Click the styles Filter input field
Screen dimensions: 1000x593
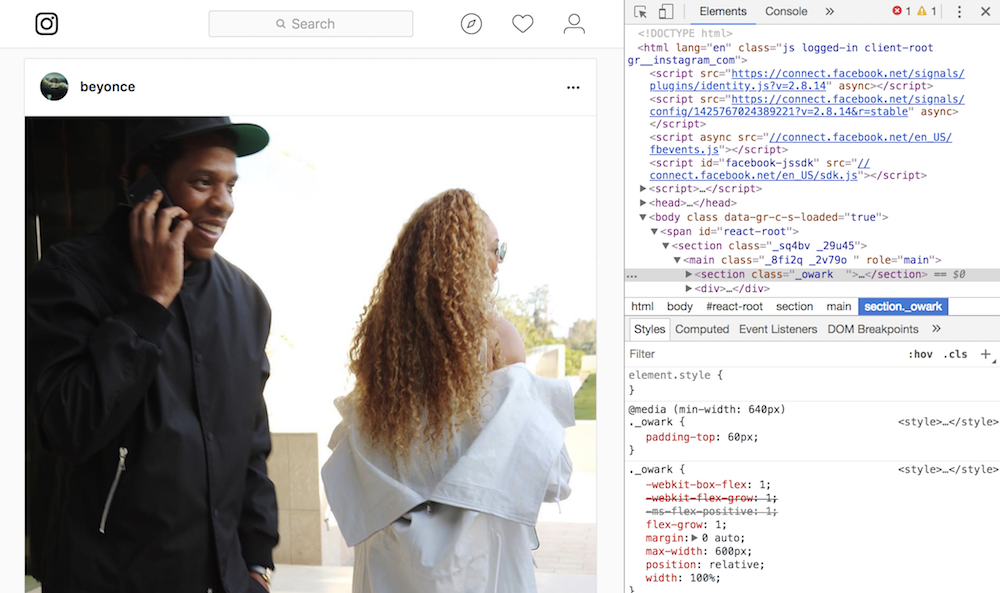pyautogui.click(x=765, y=354)
